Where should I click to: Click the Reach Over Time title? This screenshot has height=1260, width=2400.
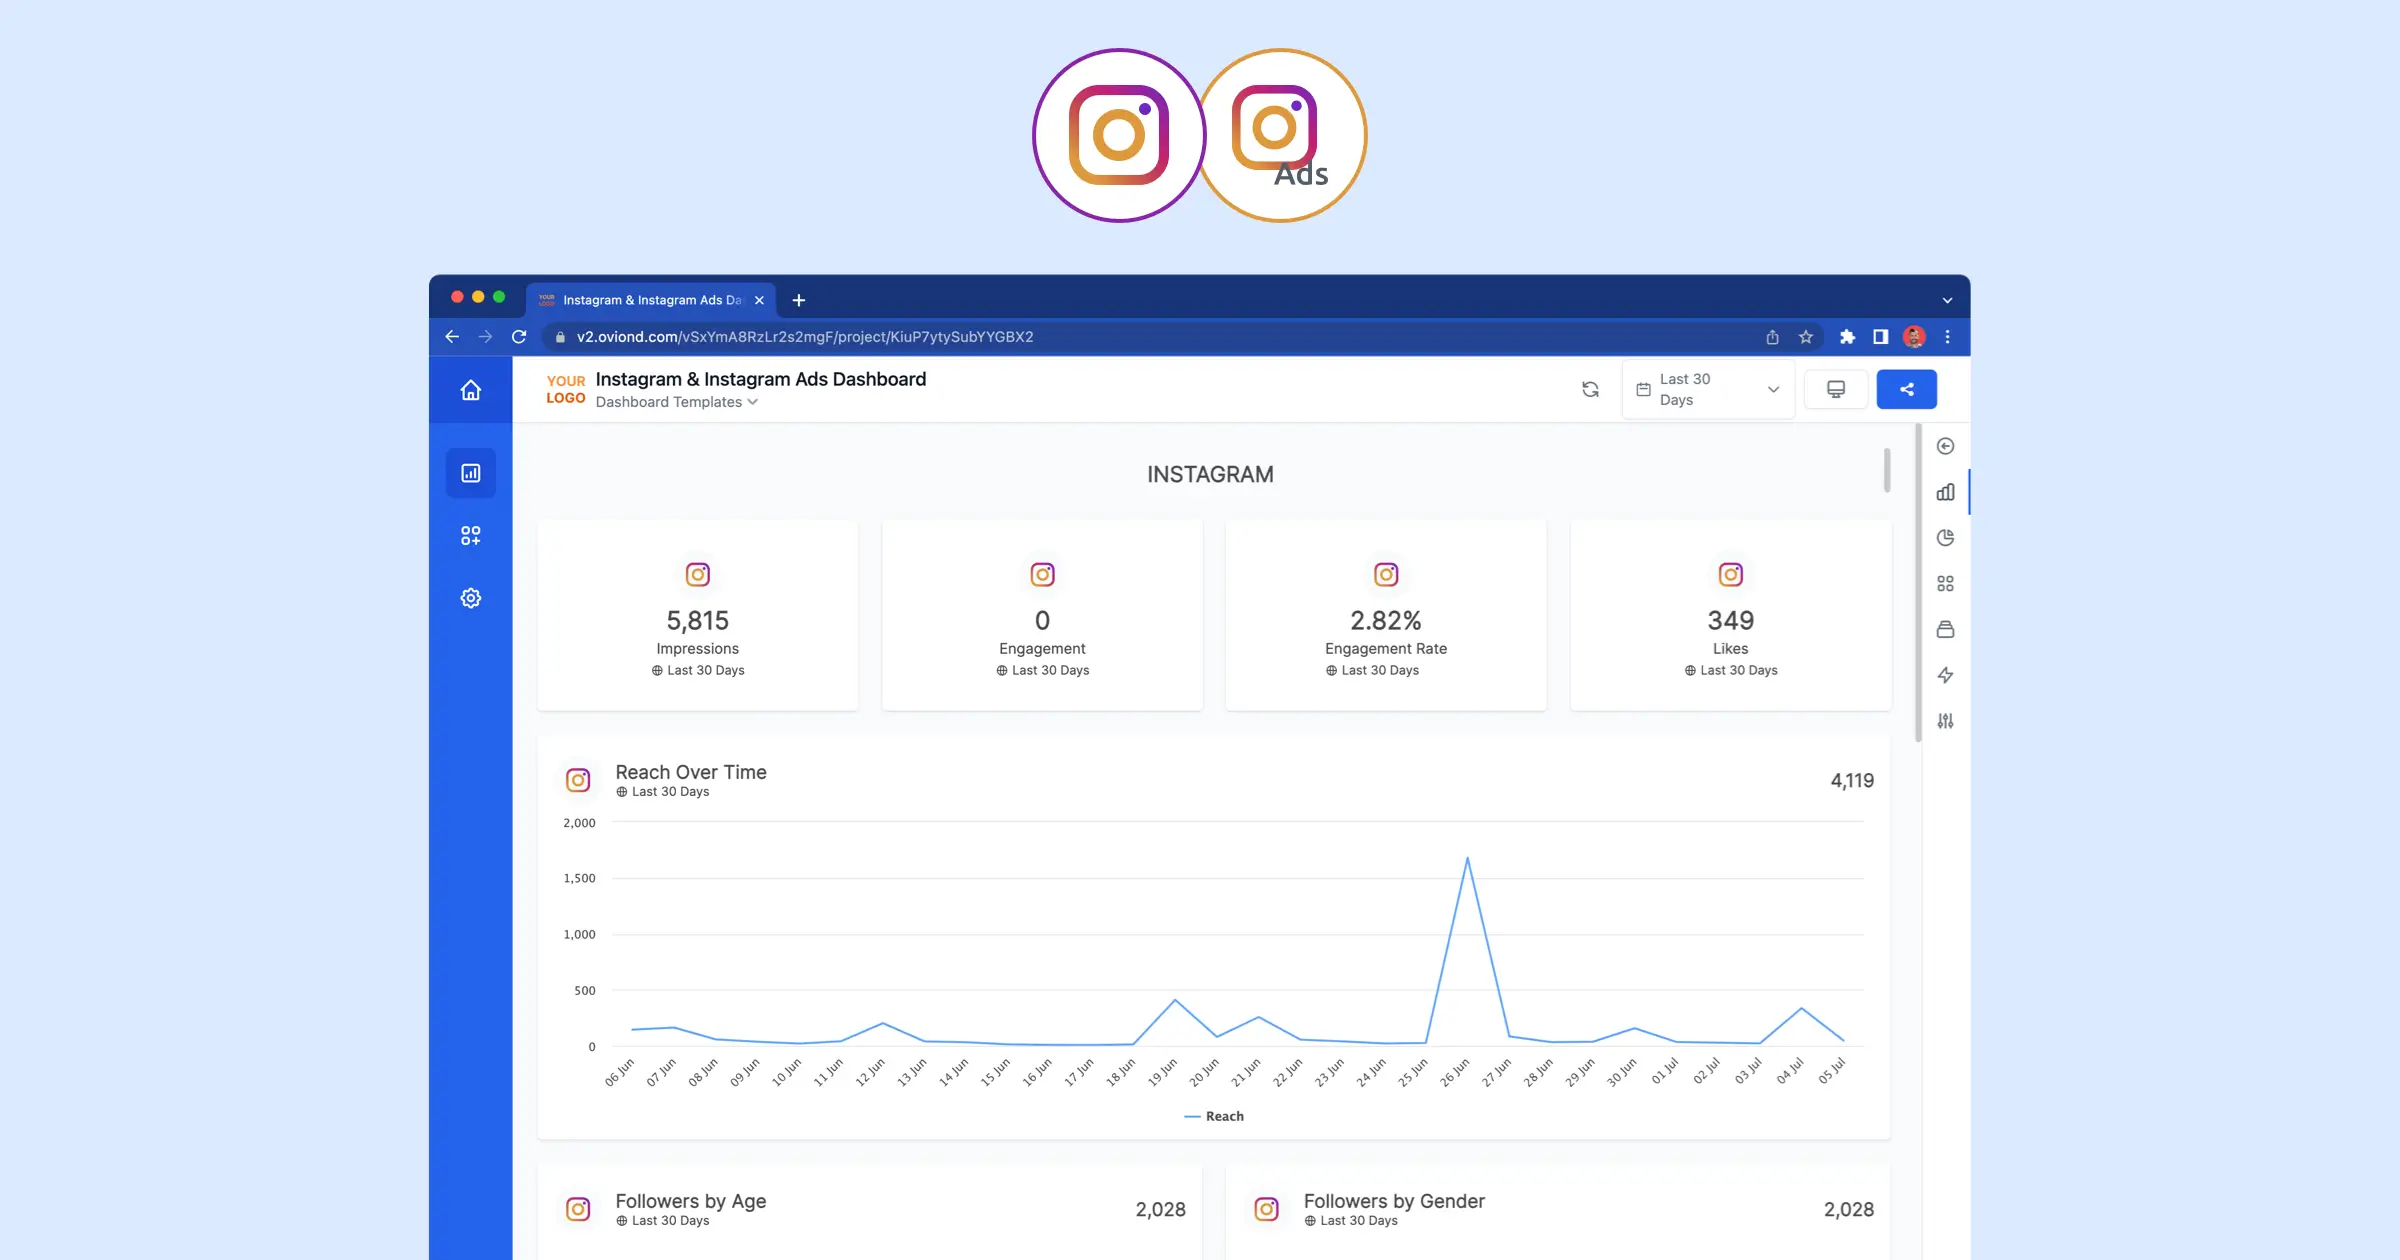(691, 772)
